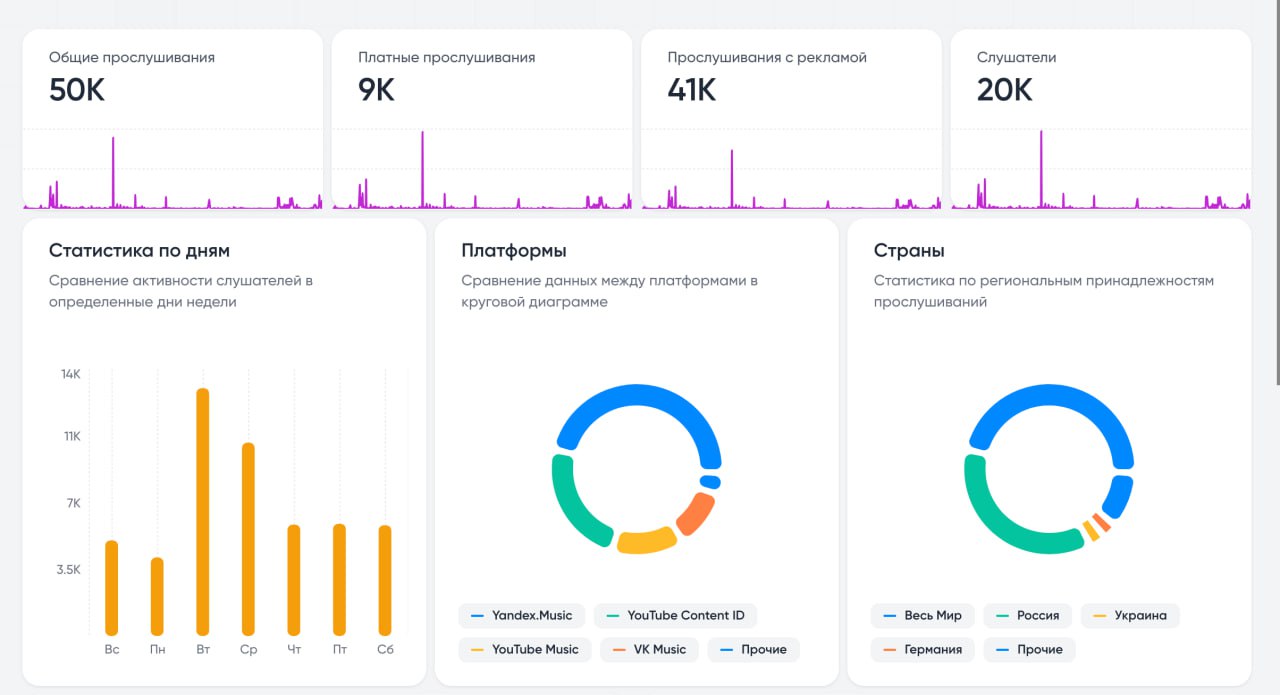Toggle YouTube Content ID legend item
The image size is (1280, 695).
(x=675, y=615)
